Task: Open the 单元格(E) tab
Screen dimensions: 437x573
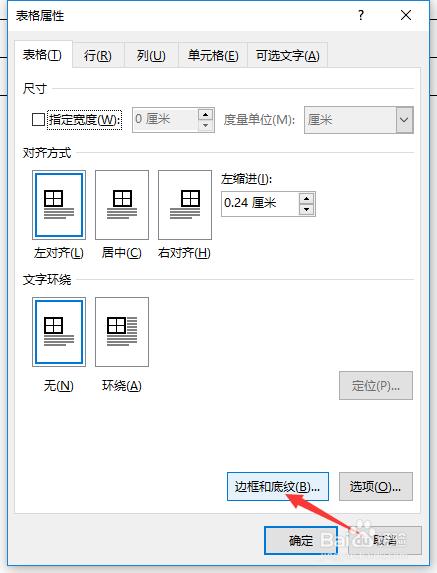Action: (x=213, y=56)
